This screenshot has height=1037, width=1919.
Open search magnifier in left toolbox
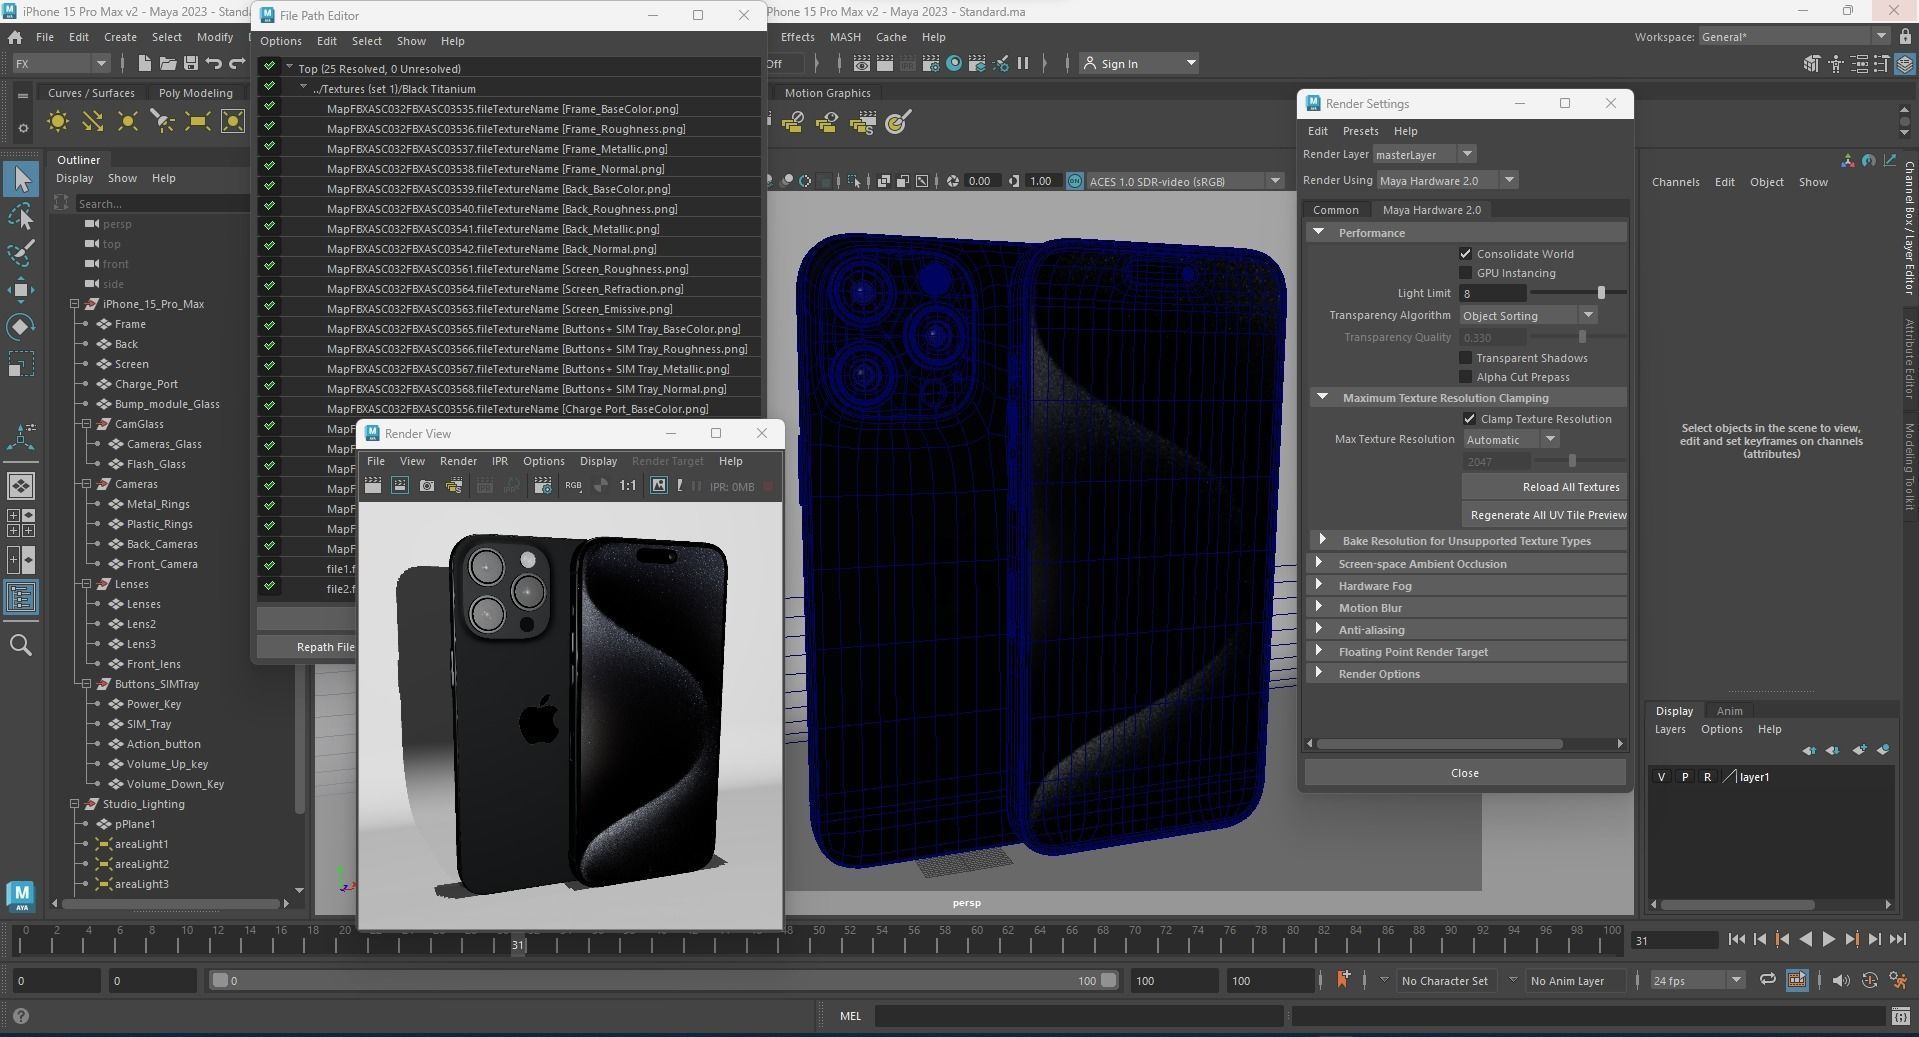tap(21, 645)
